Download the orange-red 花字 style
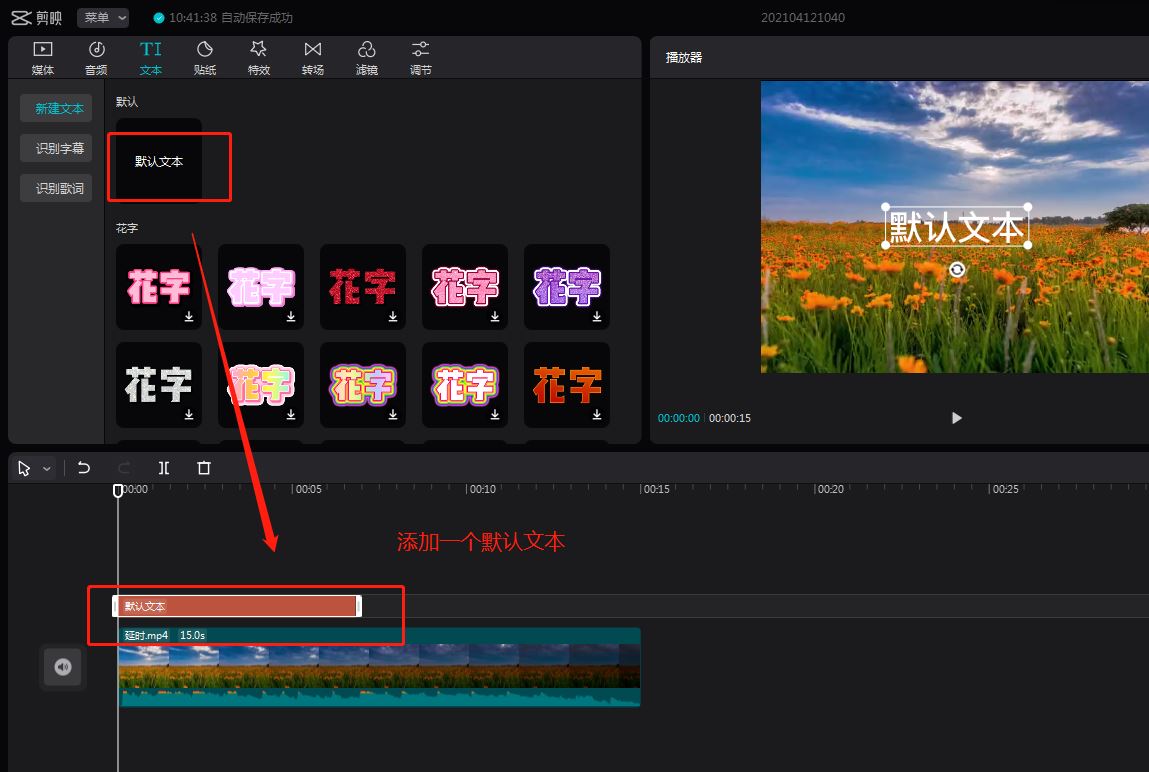 (596, 415)
